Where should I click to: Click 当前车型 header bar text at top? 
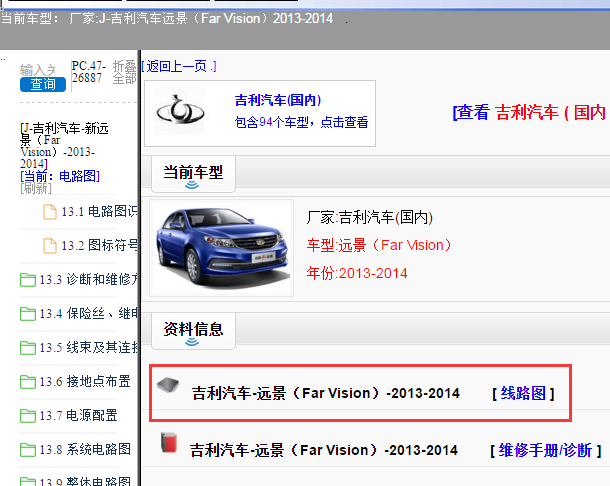[167, 18]
